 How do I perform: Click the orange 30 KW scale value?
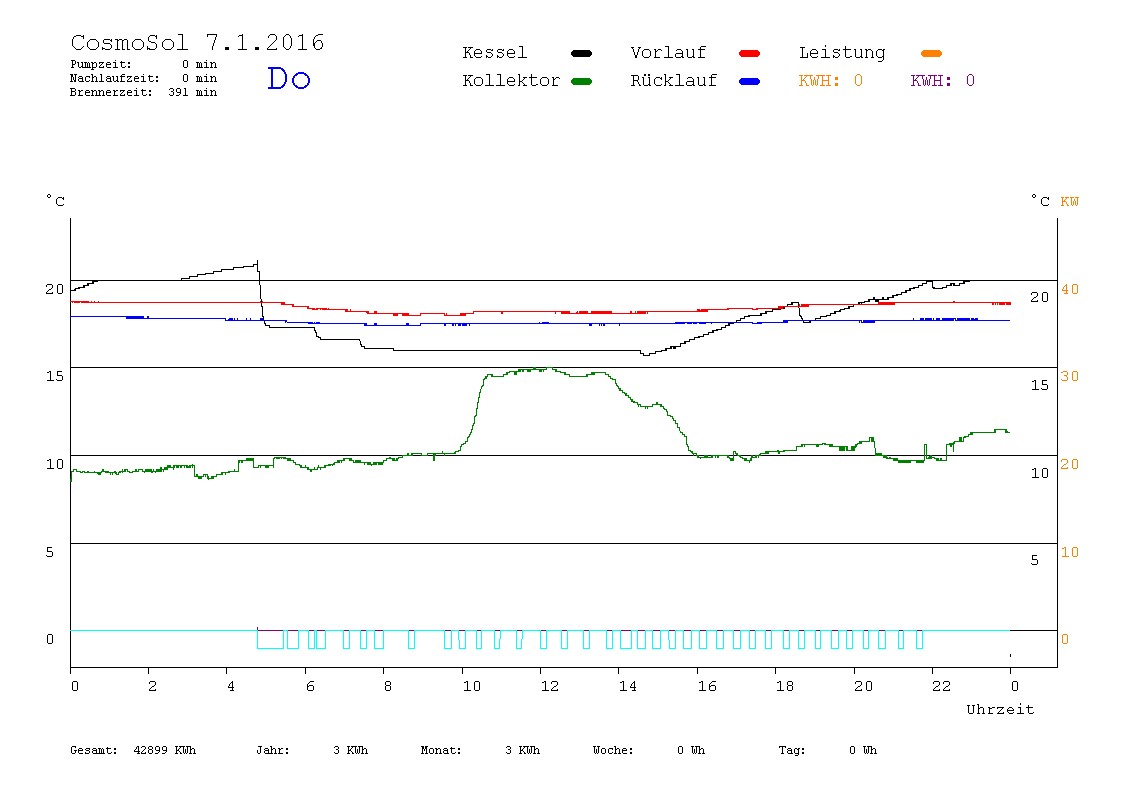1070,376
